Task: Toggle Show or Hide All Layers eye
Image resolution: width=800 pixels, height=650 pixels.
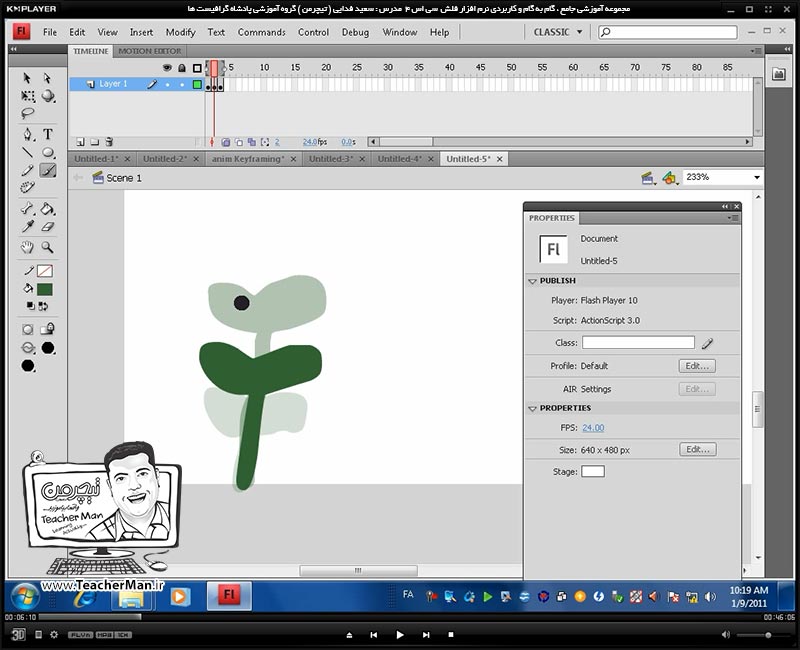Action: 167,68
